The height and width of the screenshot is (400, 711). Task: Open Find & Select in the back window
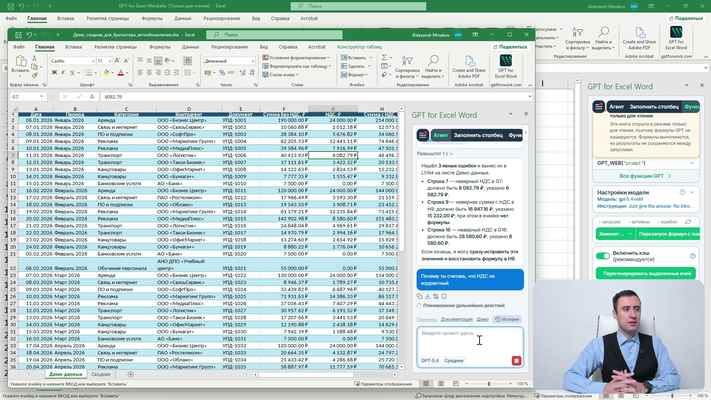point(603,38)
